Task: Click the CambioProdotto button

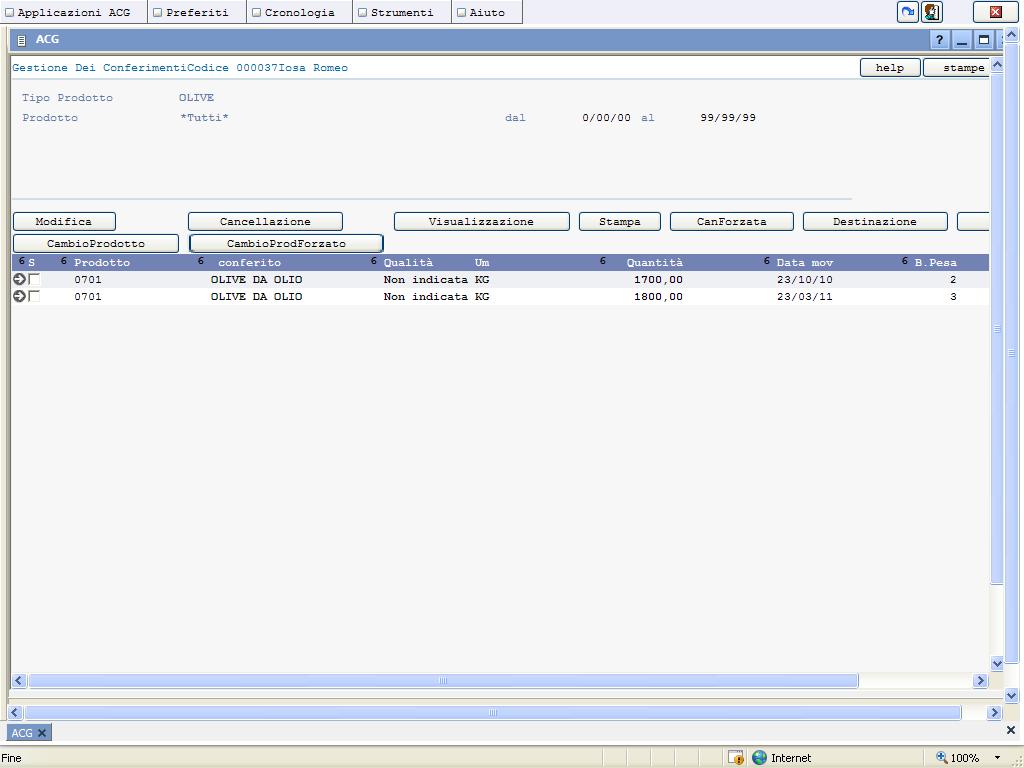Action: pos(96,244)
